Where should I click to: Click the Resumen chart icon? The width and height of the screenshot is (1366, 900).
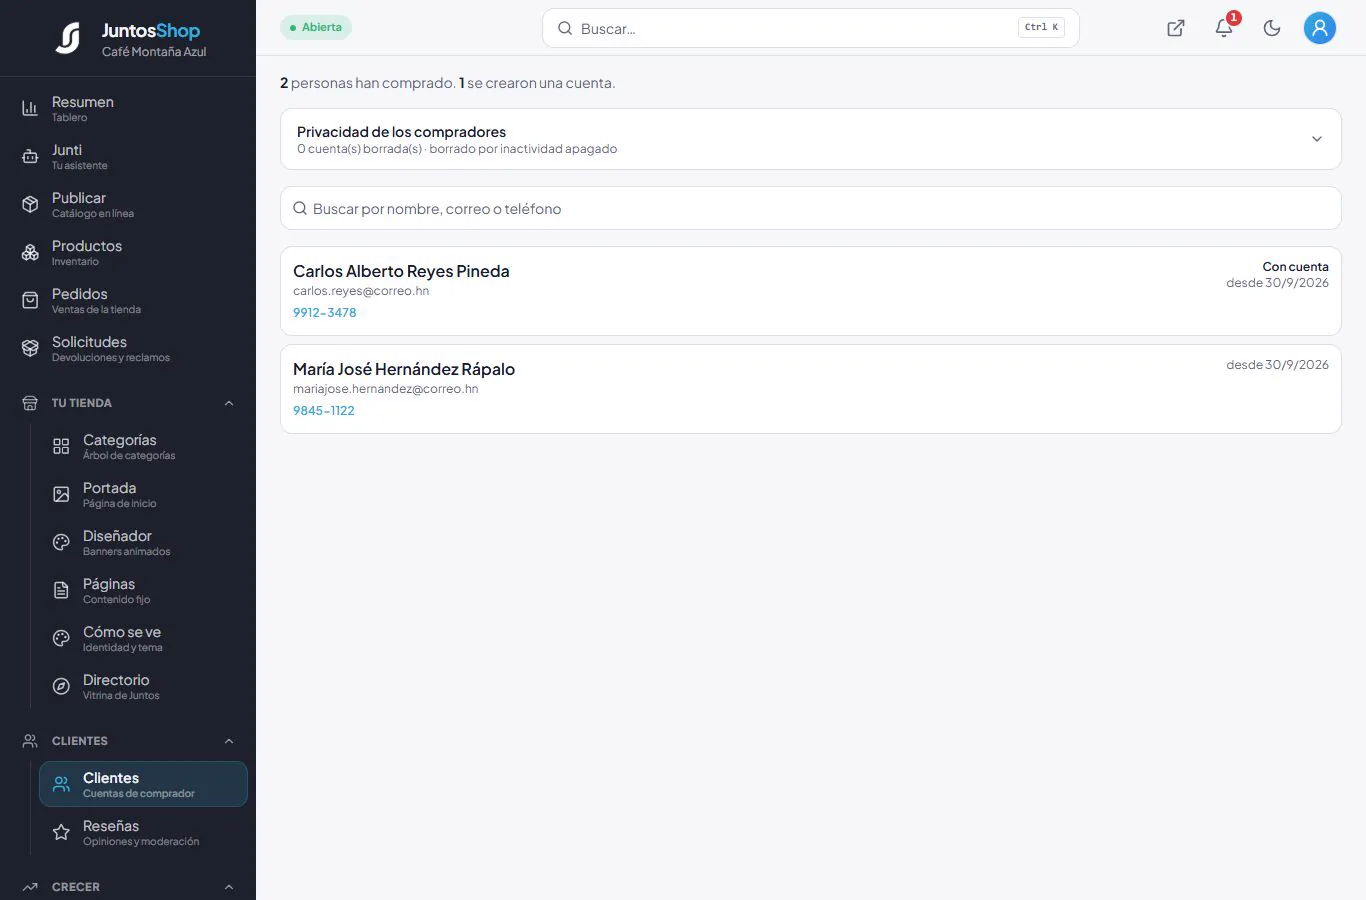coord(30,108)
